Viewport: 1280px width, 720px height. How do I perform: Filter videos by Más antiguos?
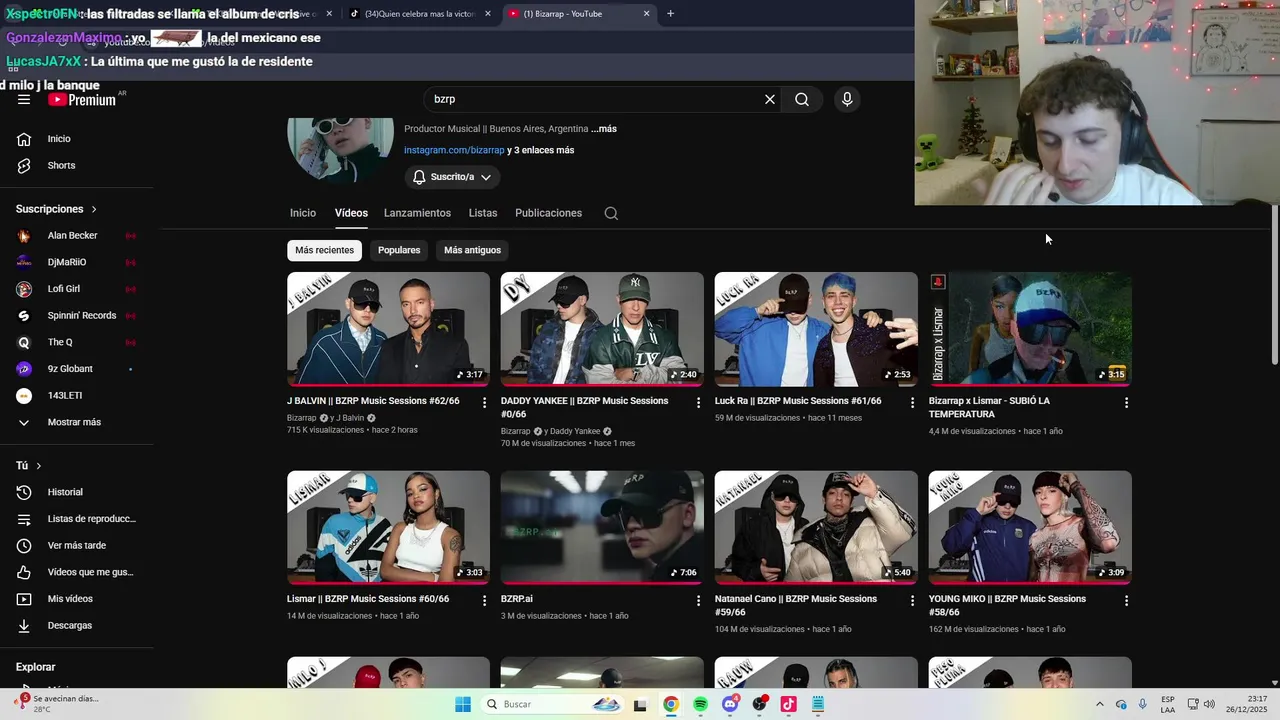pyautogui.click(x=472, y=250)
